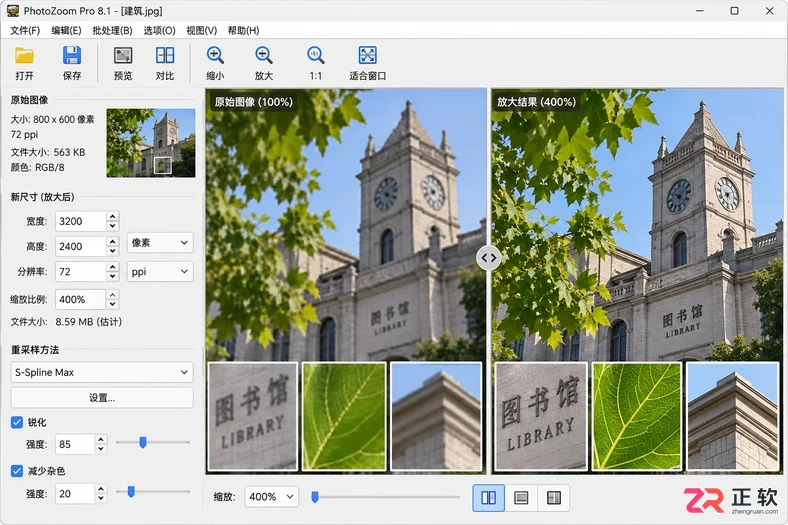Open the bottom 缩放 400% zoom dropdown
This screenshot has height=525, width=788.
tap(271, 497)
